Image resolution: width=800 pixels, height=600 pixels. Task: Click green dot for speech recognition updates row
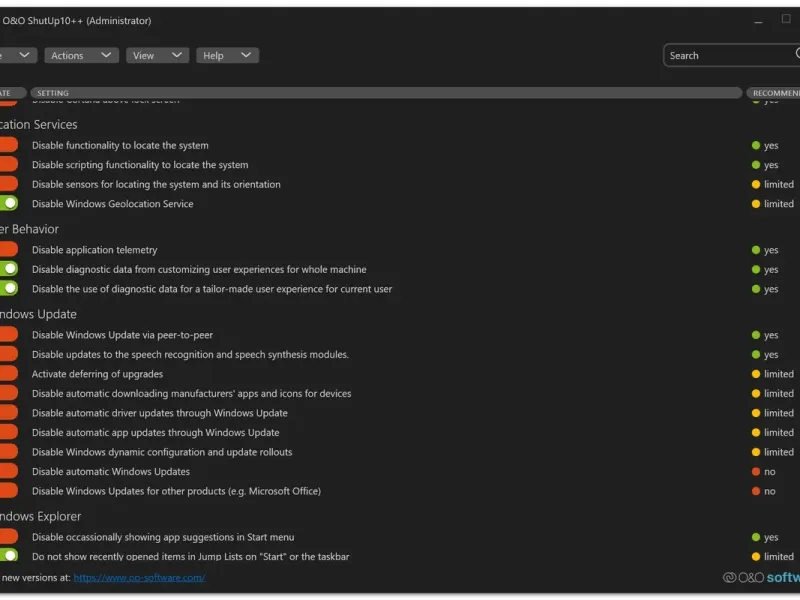(756, 355)
